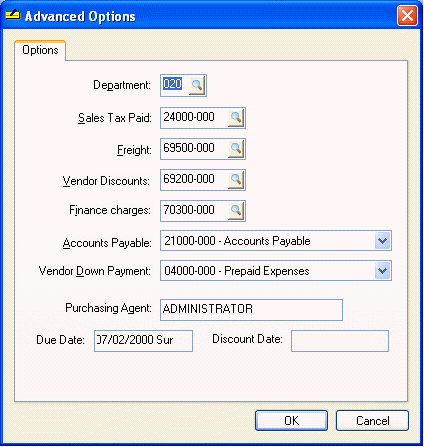Open the Department lookup magnifier
The width and height of the screenshot is (424, 447).
pos(197,86)
